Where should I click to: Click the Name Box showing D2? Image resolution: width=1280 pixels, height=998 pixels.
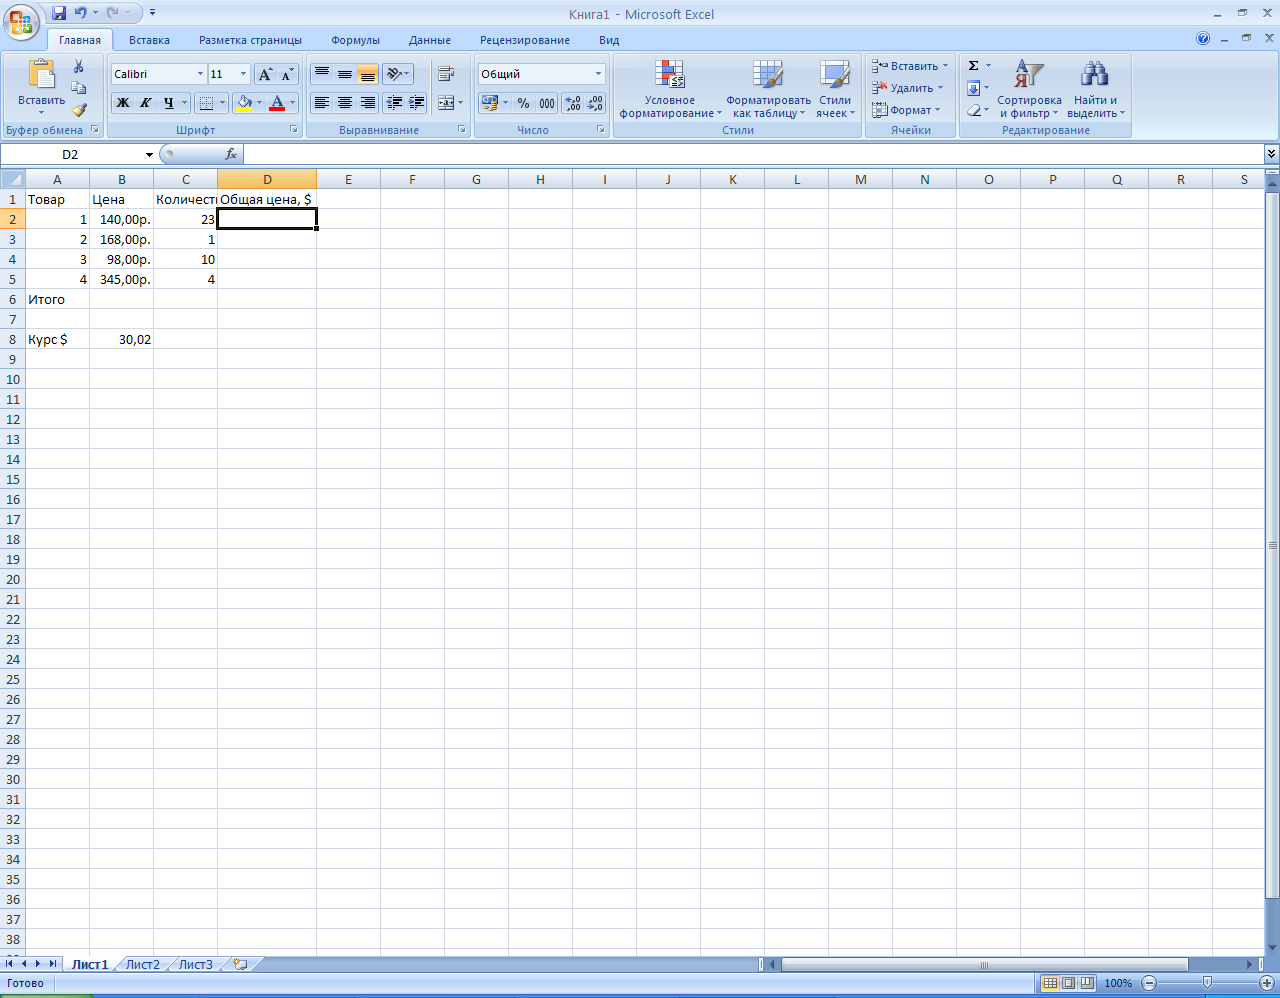70,155
